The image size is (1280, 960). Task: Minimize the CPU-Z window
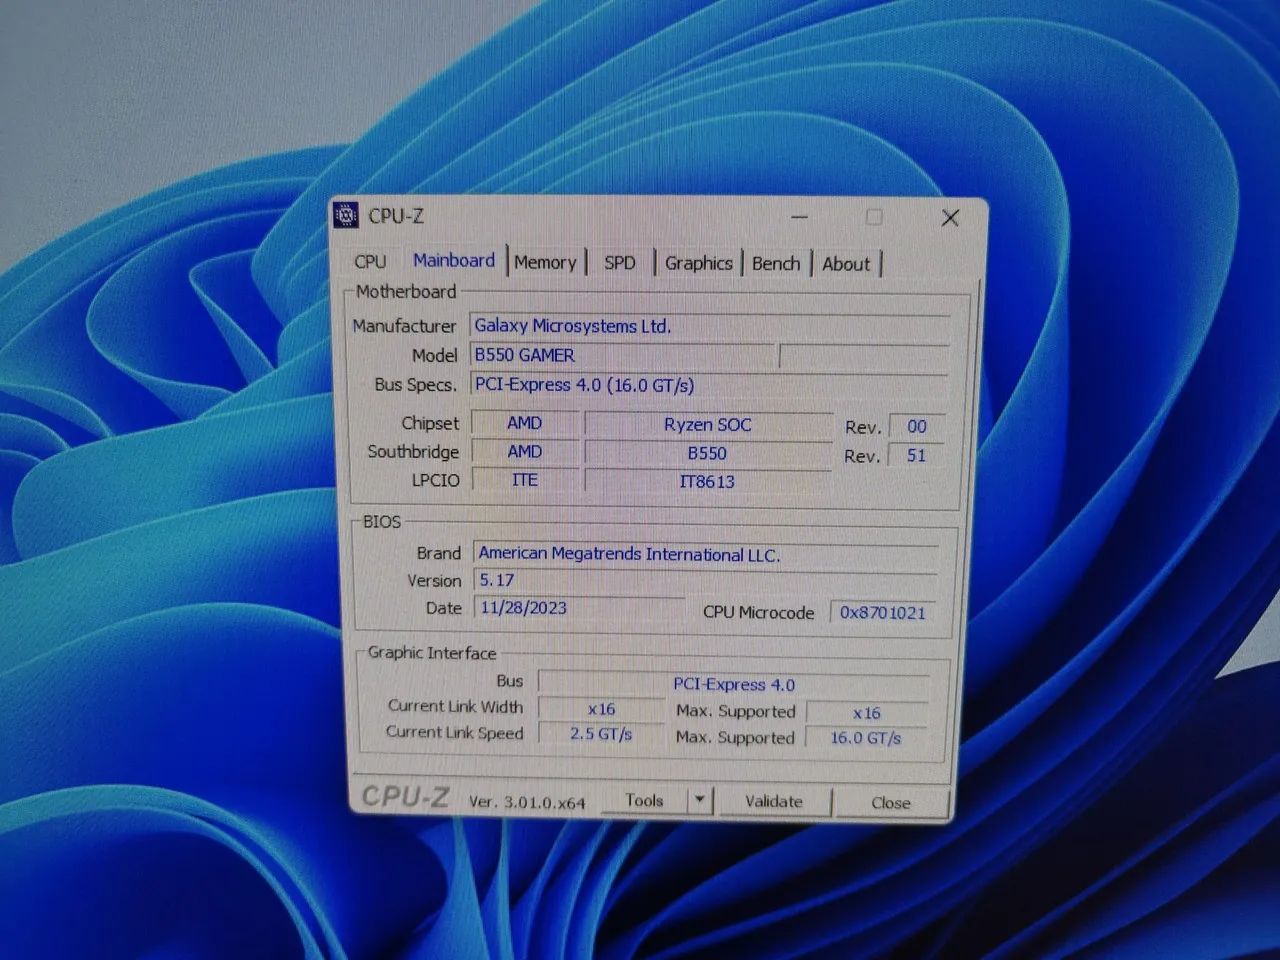pyautogui.click(x=800, y=217)
